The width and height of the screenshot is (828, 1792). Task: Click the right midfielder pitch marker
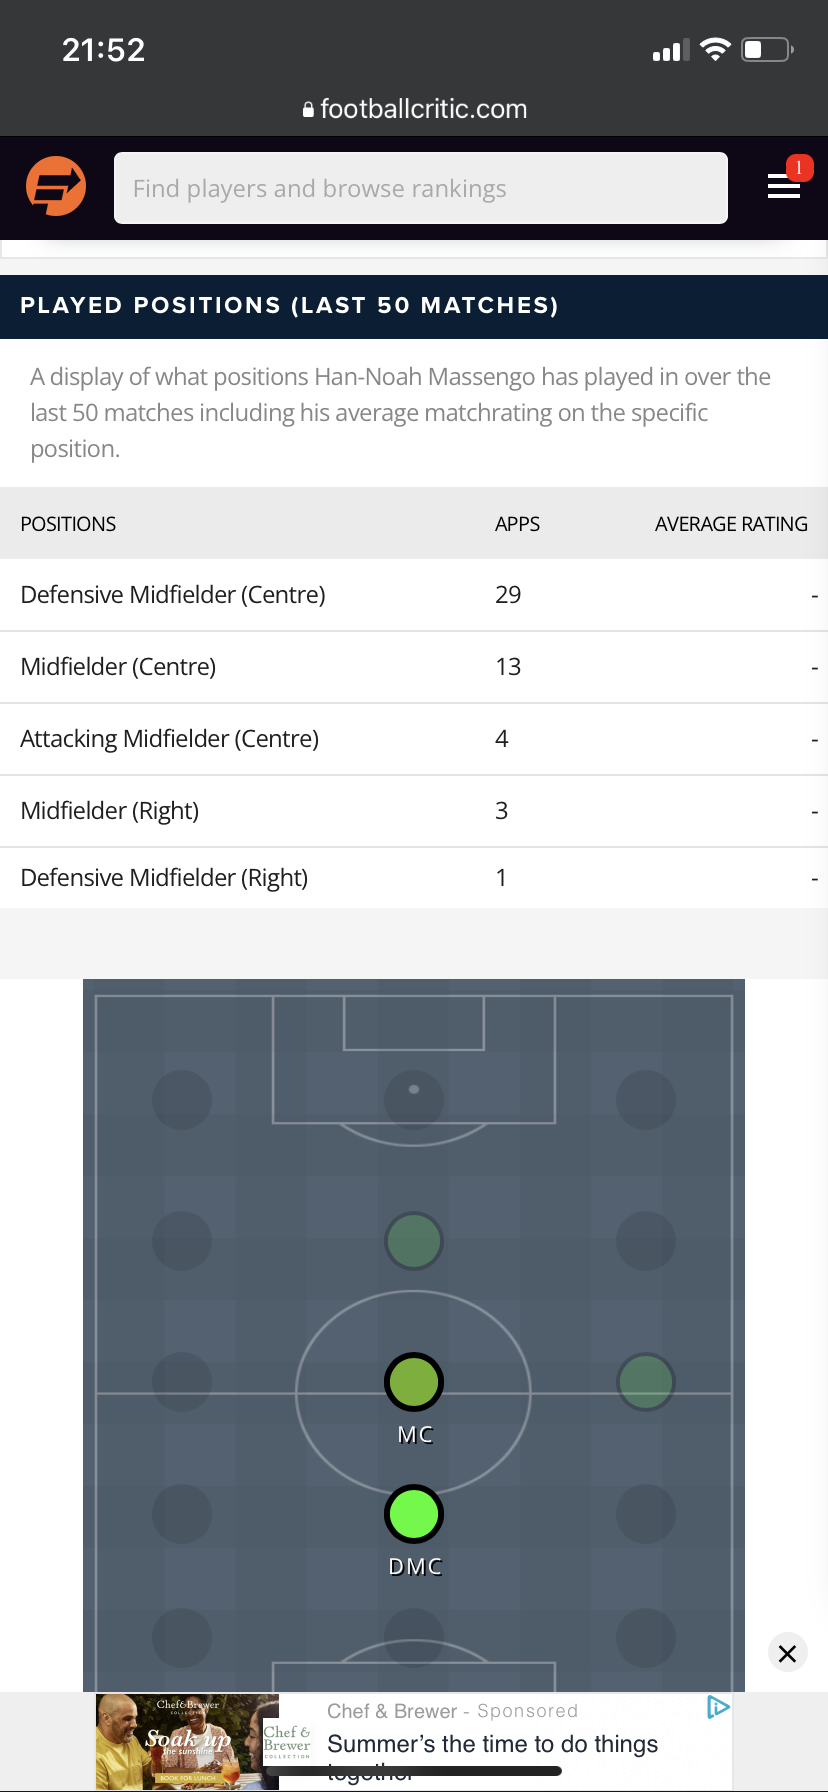(646, 1382)
